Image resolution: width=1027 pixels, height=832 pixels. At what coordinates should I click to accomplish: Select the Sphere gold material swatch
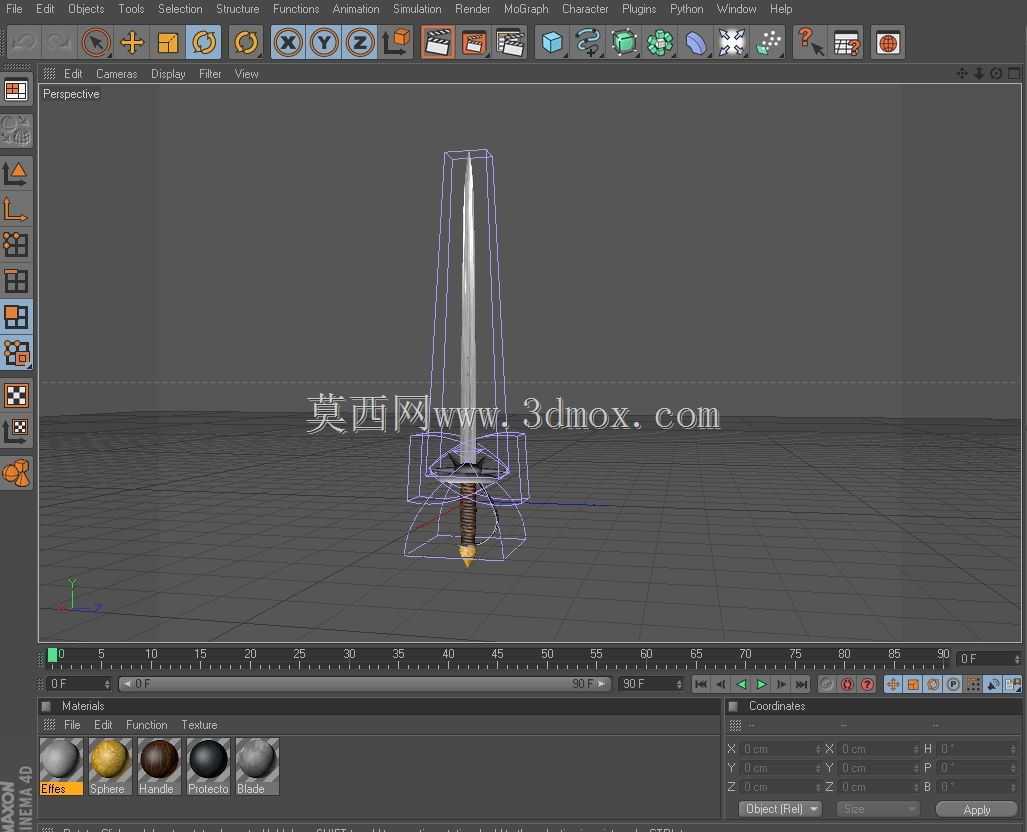(x=109, y=766)
